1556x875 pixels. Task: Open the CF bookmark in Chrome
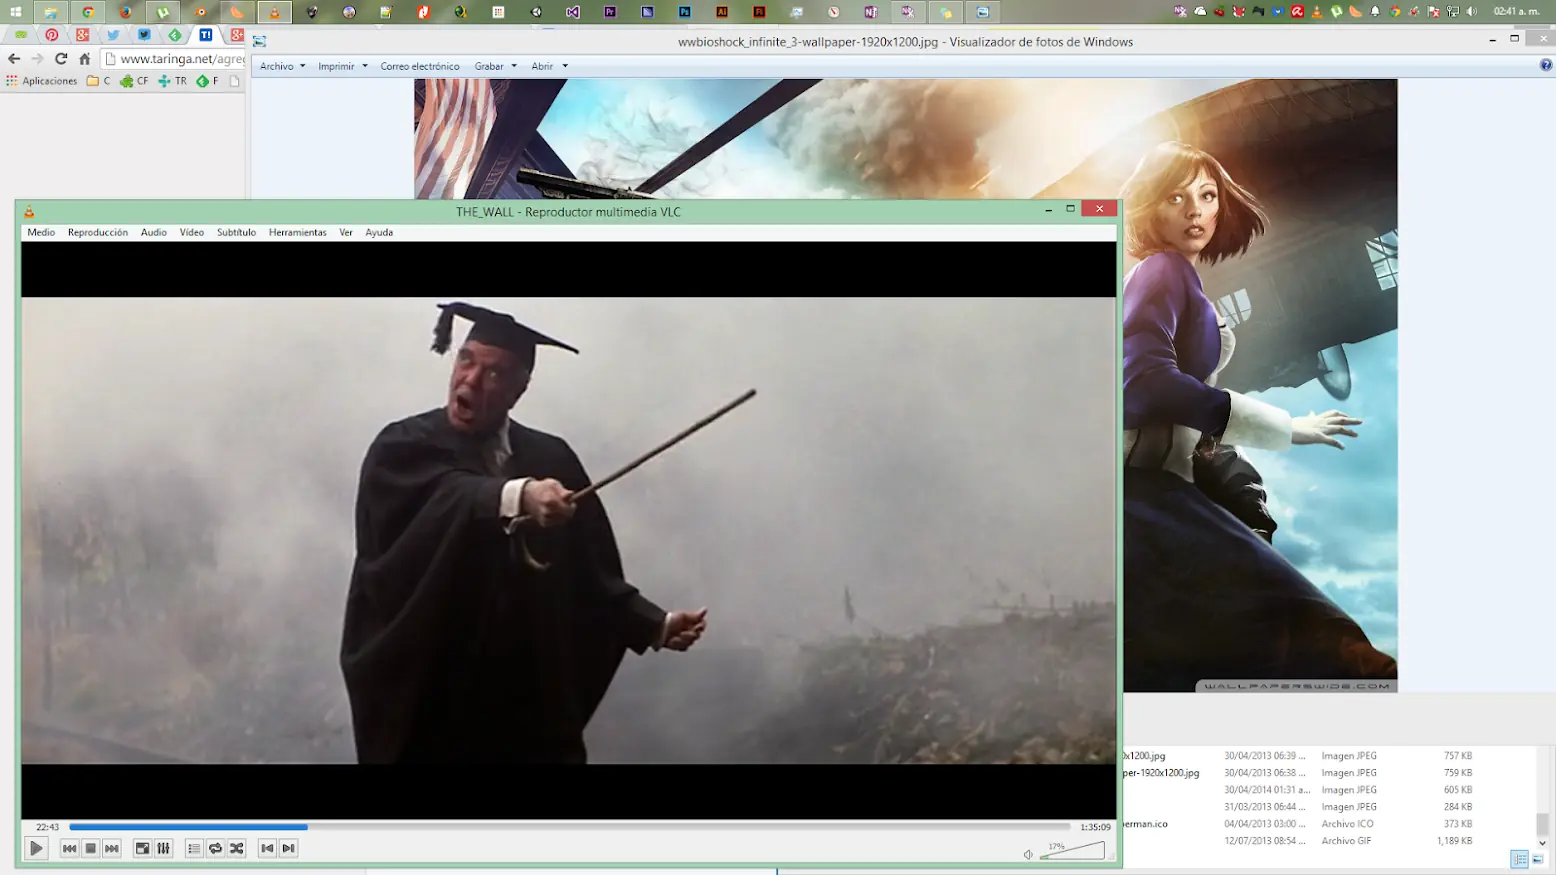134,81
